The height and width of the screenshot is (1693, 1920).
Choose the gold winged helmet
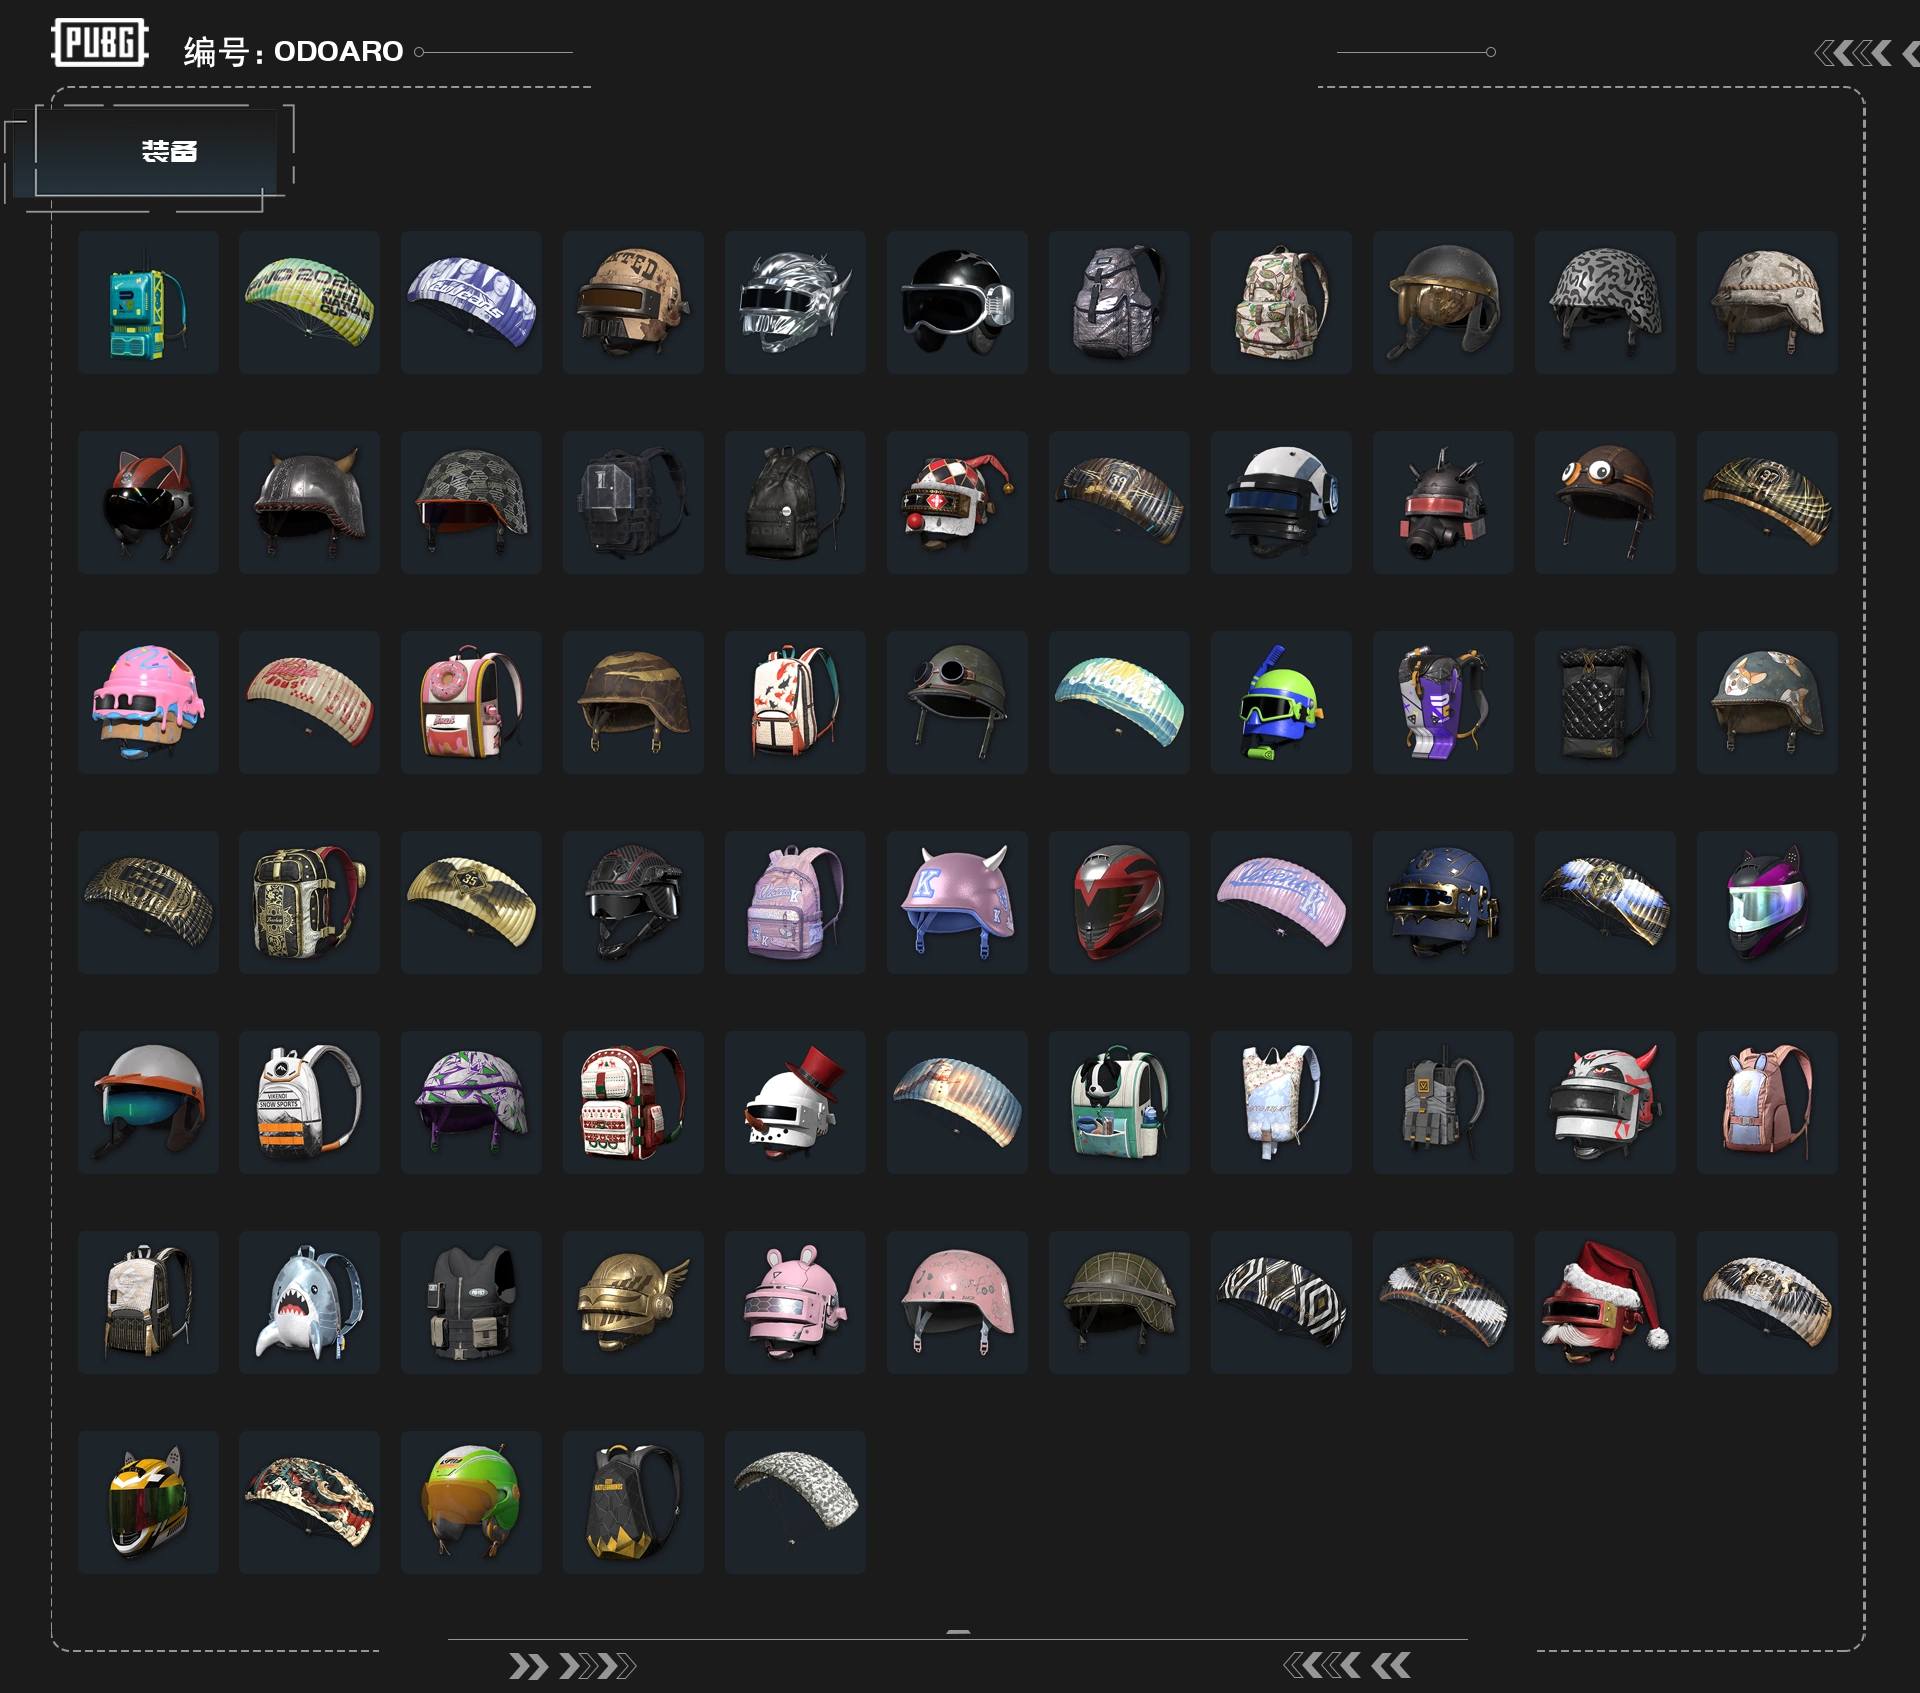(634, 1302)
